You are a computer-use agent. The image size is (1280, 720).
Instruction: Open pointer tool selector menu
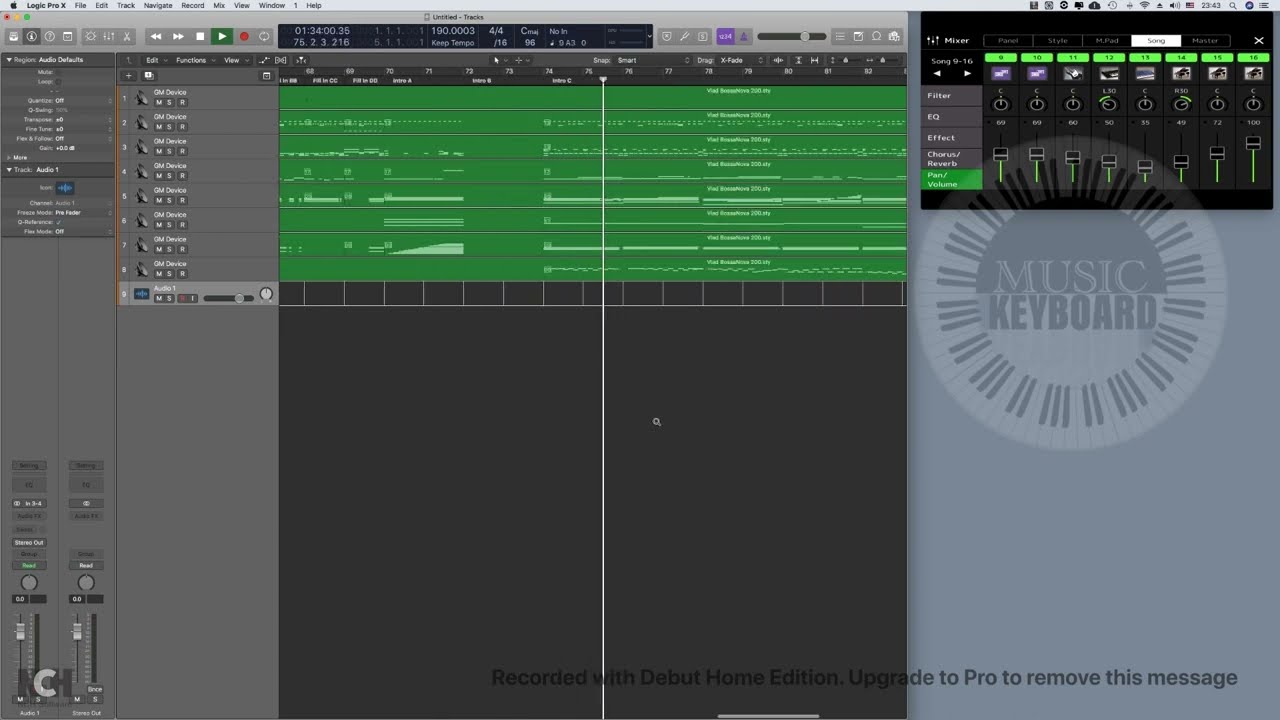point(498,60)
